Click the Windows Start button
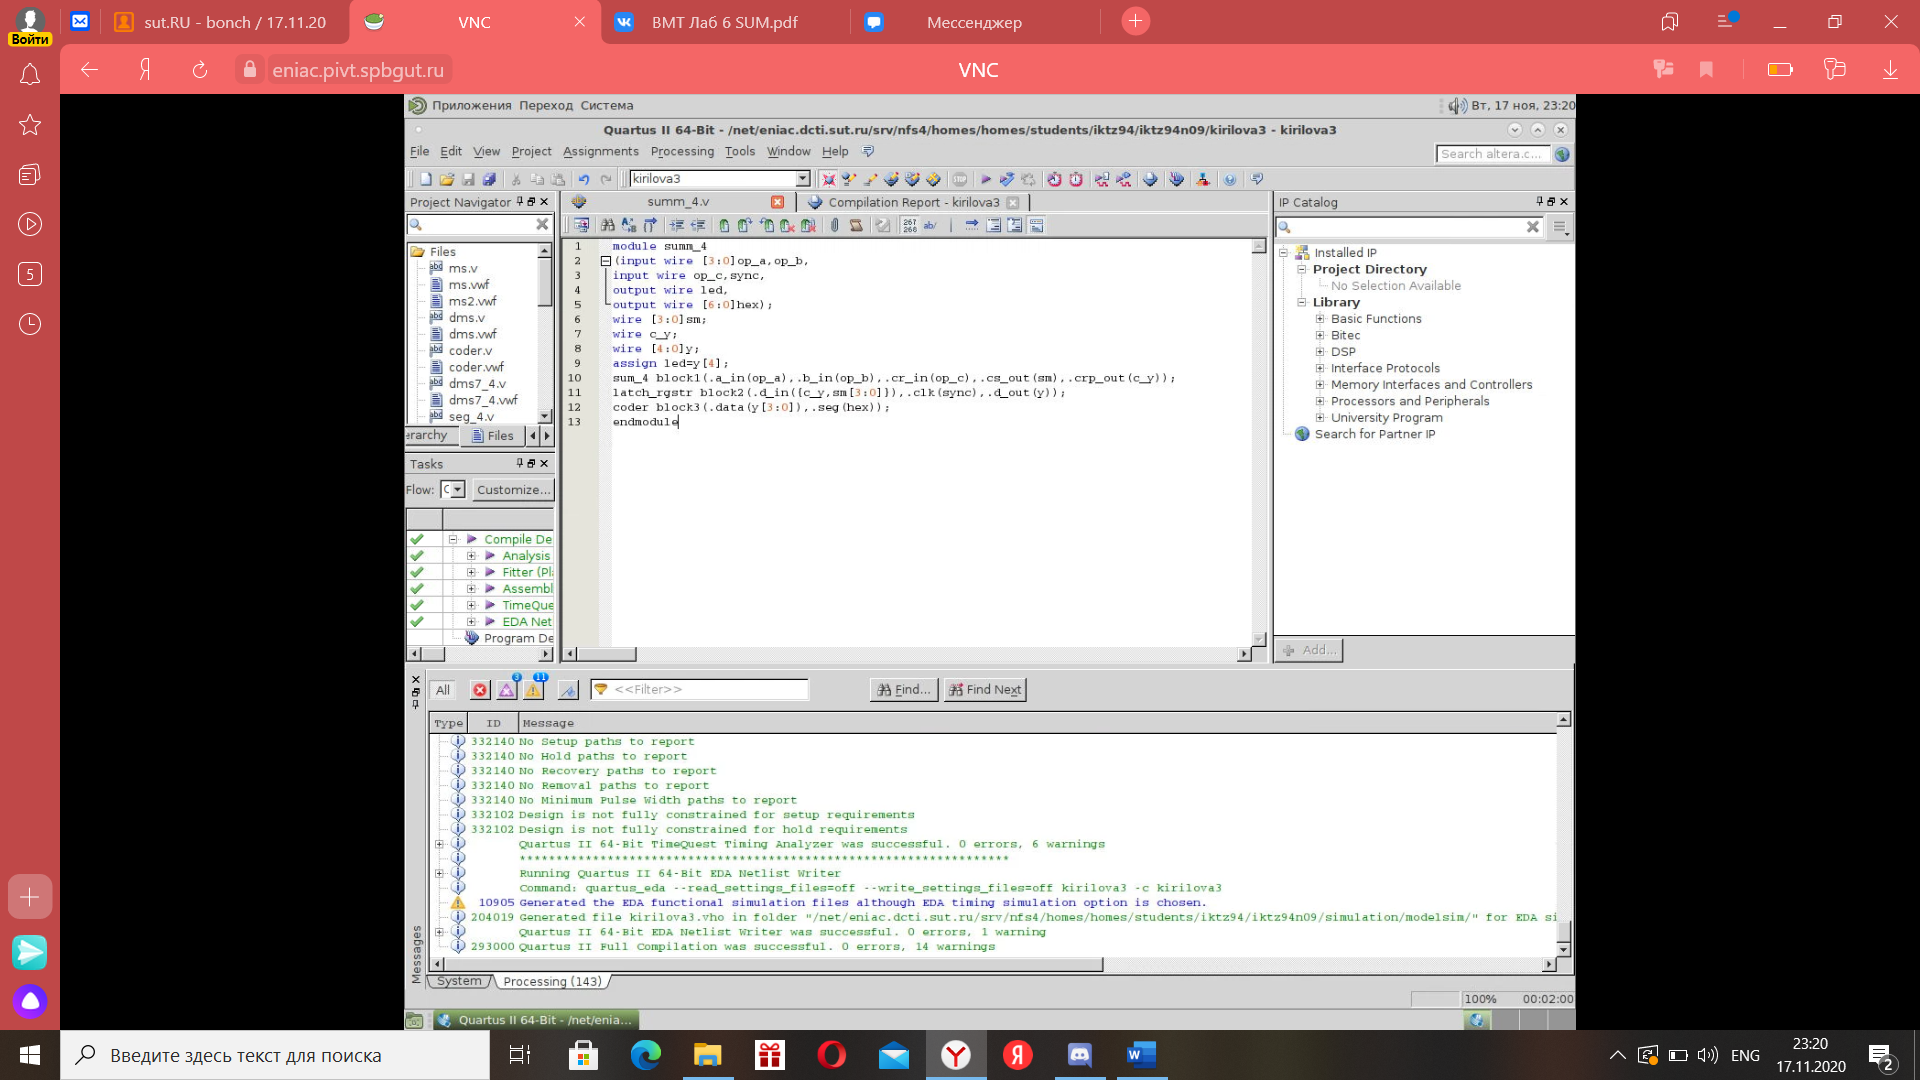Viewport: 1920px width, 1080px height. point(30,1055)
